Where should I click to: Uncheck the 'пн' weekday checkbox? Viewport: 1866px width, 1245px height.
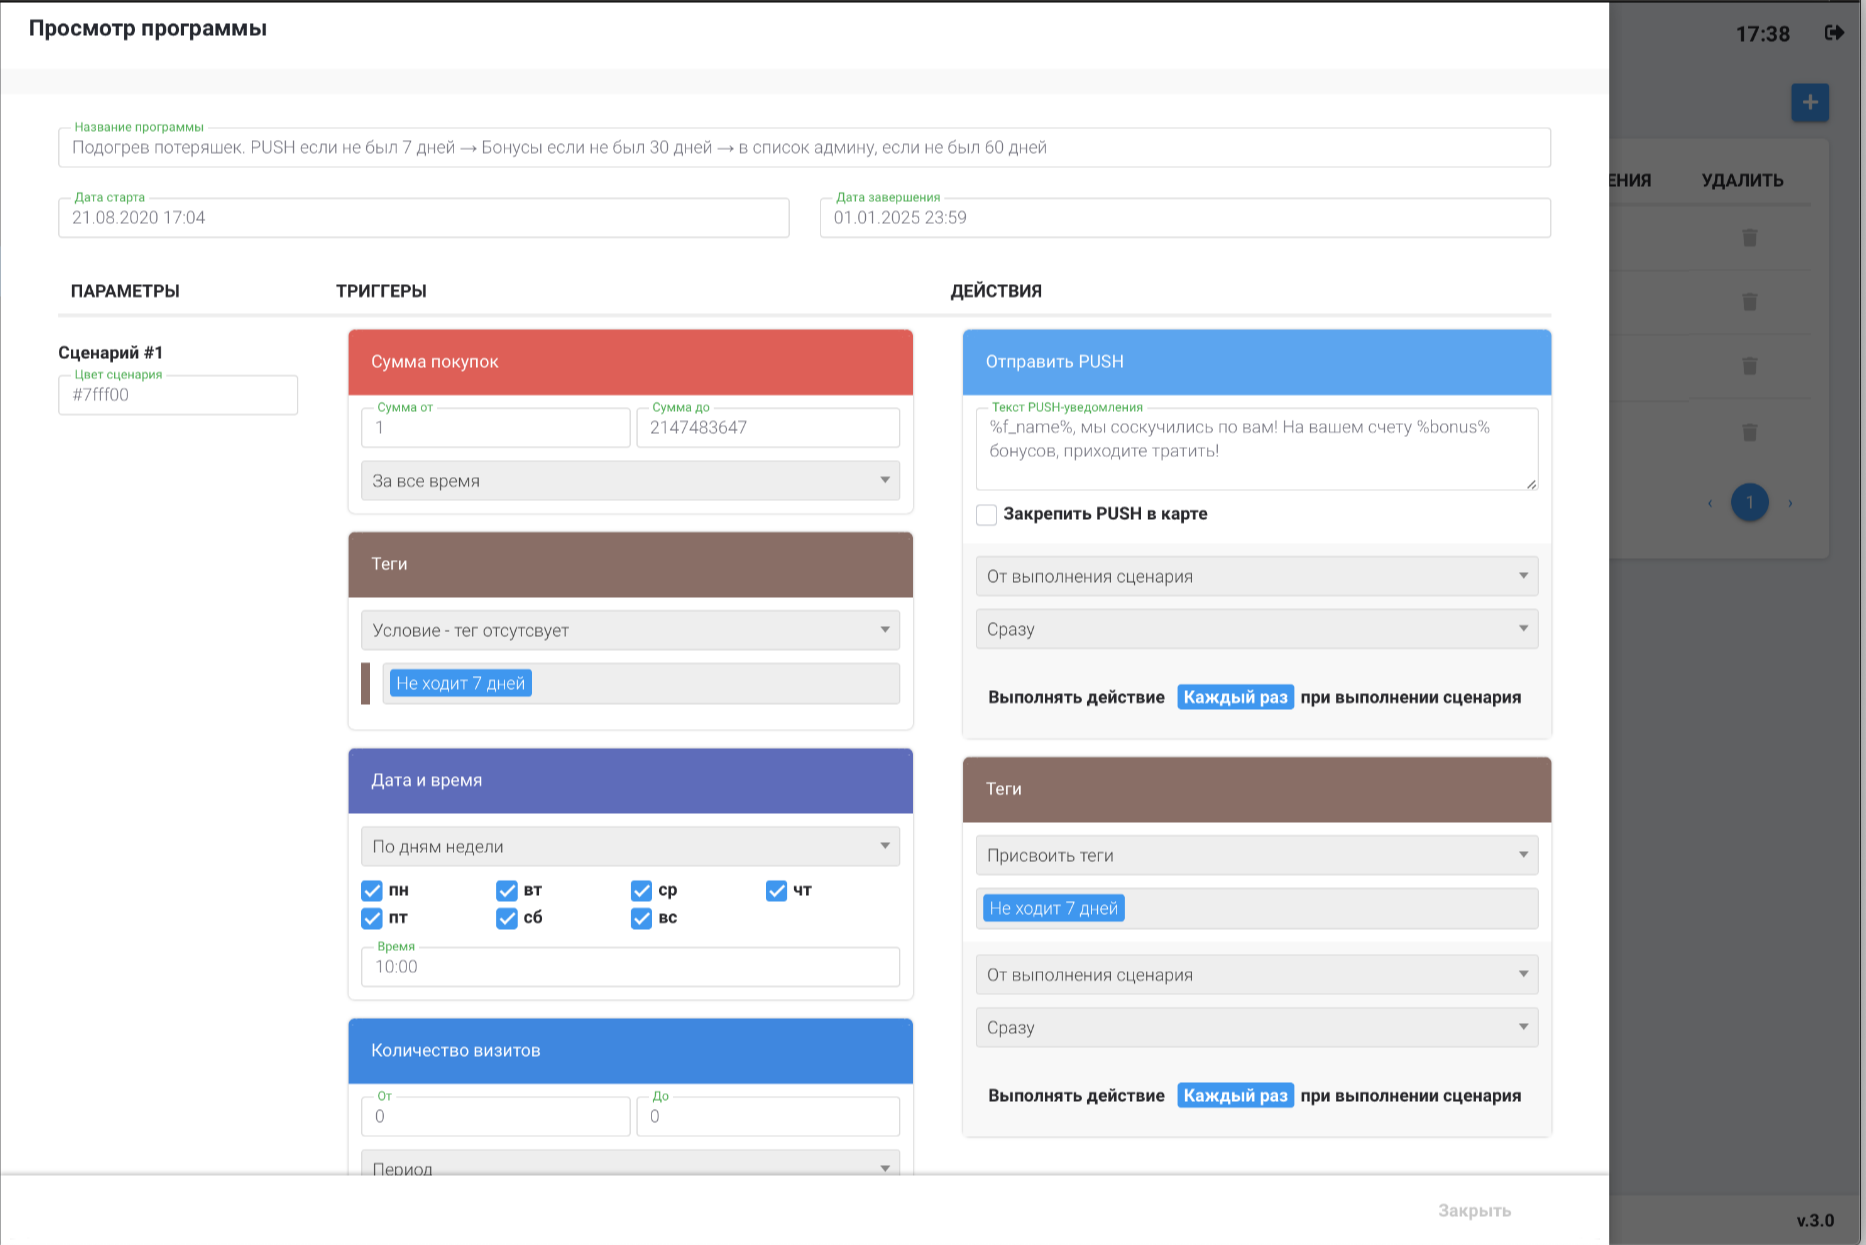[x=372, y=891]
